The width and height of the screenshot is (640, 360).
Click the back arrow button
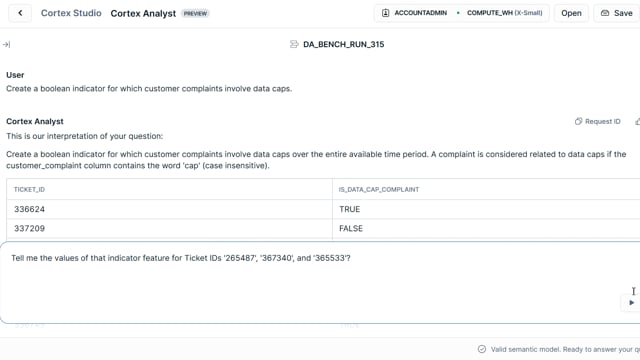point(20,13)
